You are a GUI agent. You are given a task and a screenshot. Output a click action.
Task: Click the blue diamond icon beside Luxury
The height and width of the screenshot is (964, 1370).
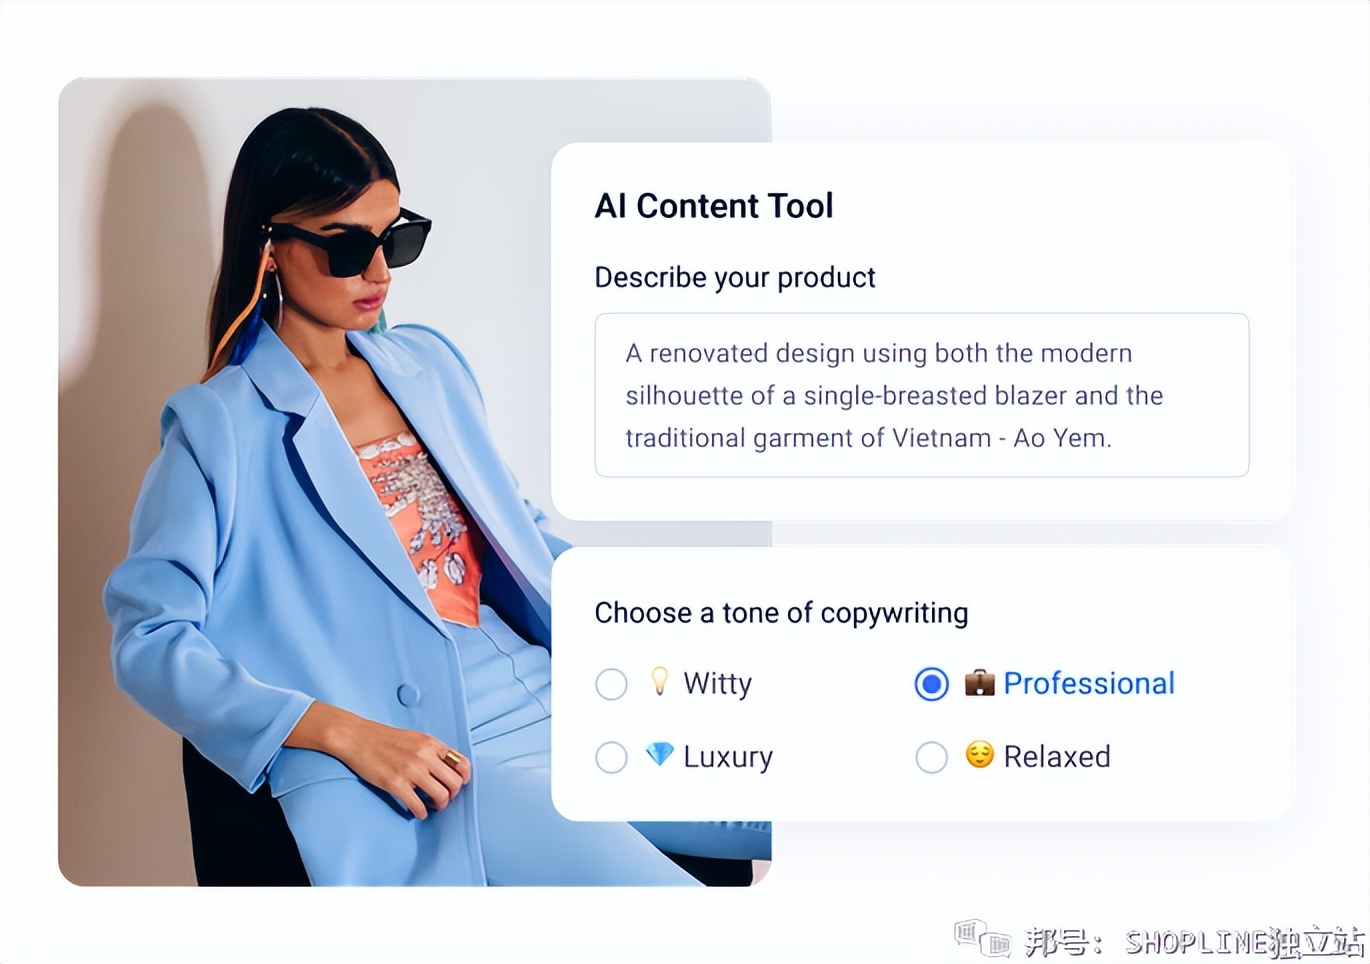click(x=659, y=754)
